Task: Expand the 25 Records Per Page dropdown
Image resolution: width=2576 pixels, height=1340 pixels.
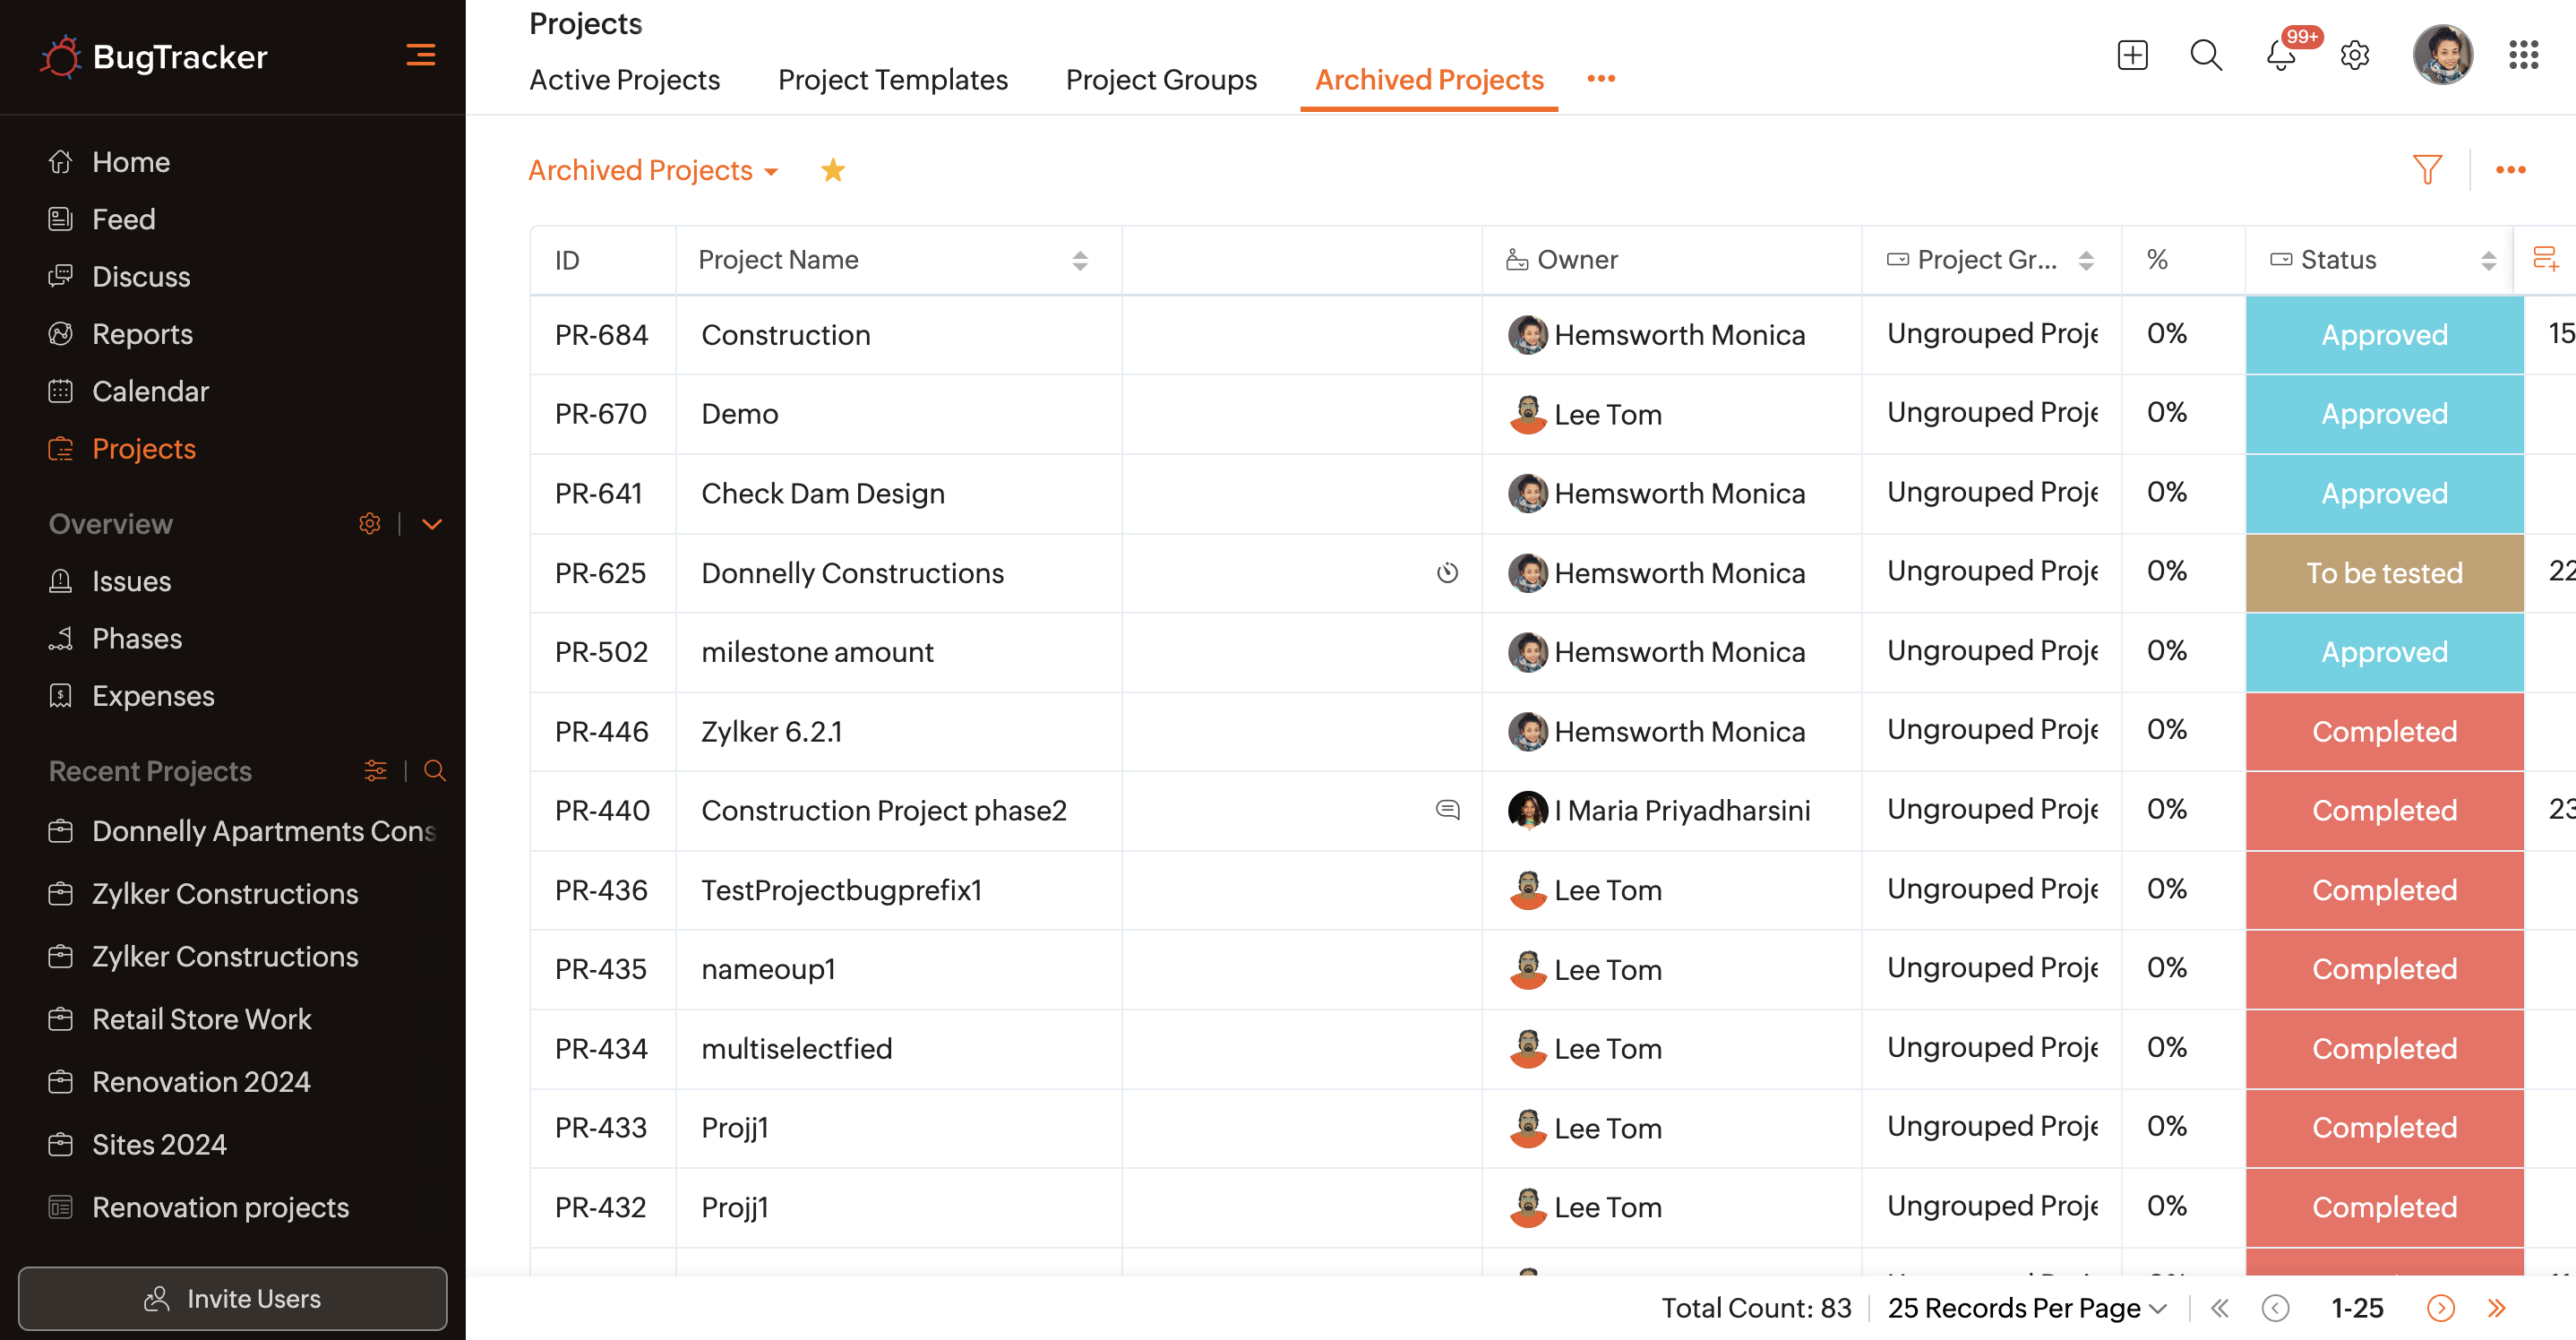Action: click(x=2026, y=1308)
